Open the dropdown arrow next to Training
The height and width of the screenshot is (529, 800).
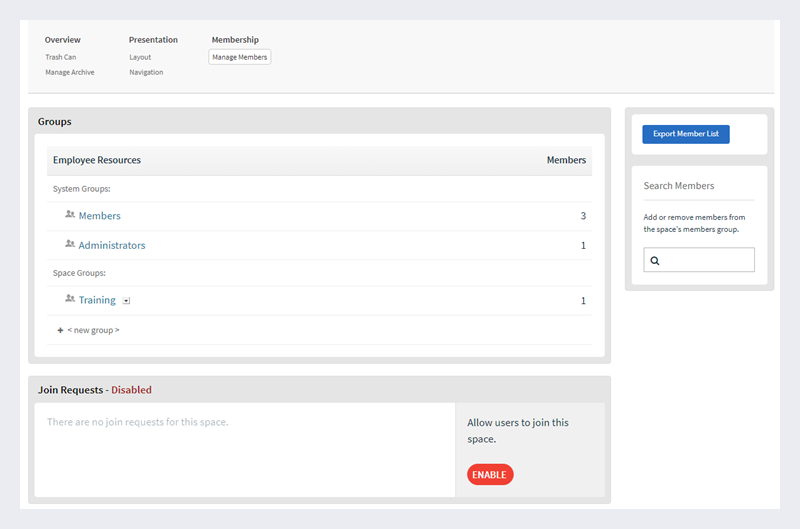click(126, 300)
